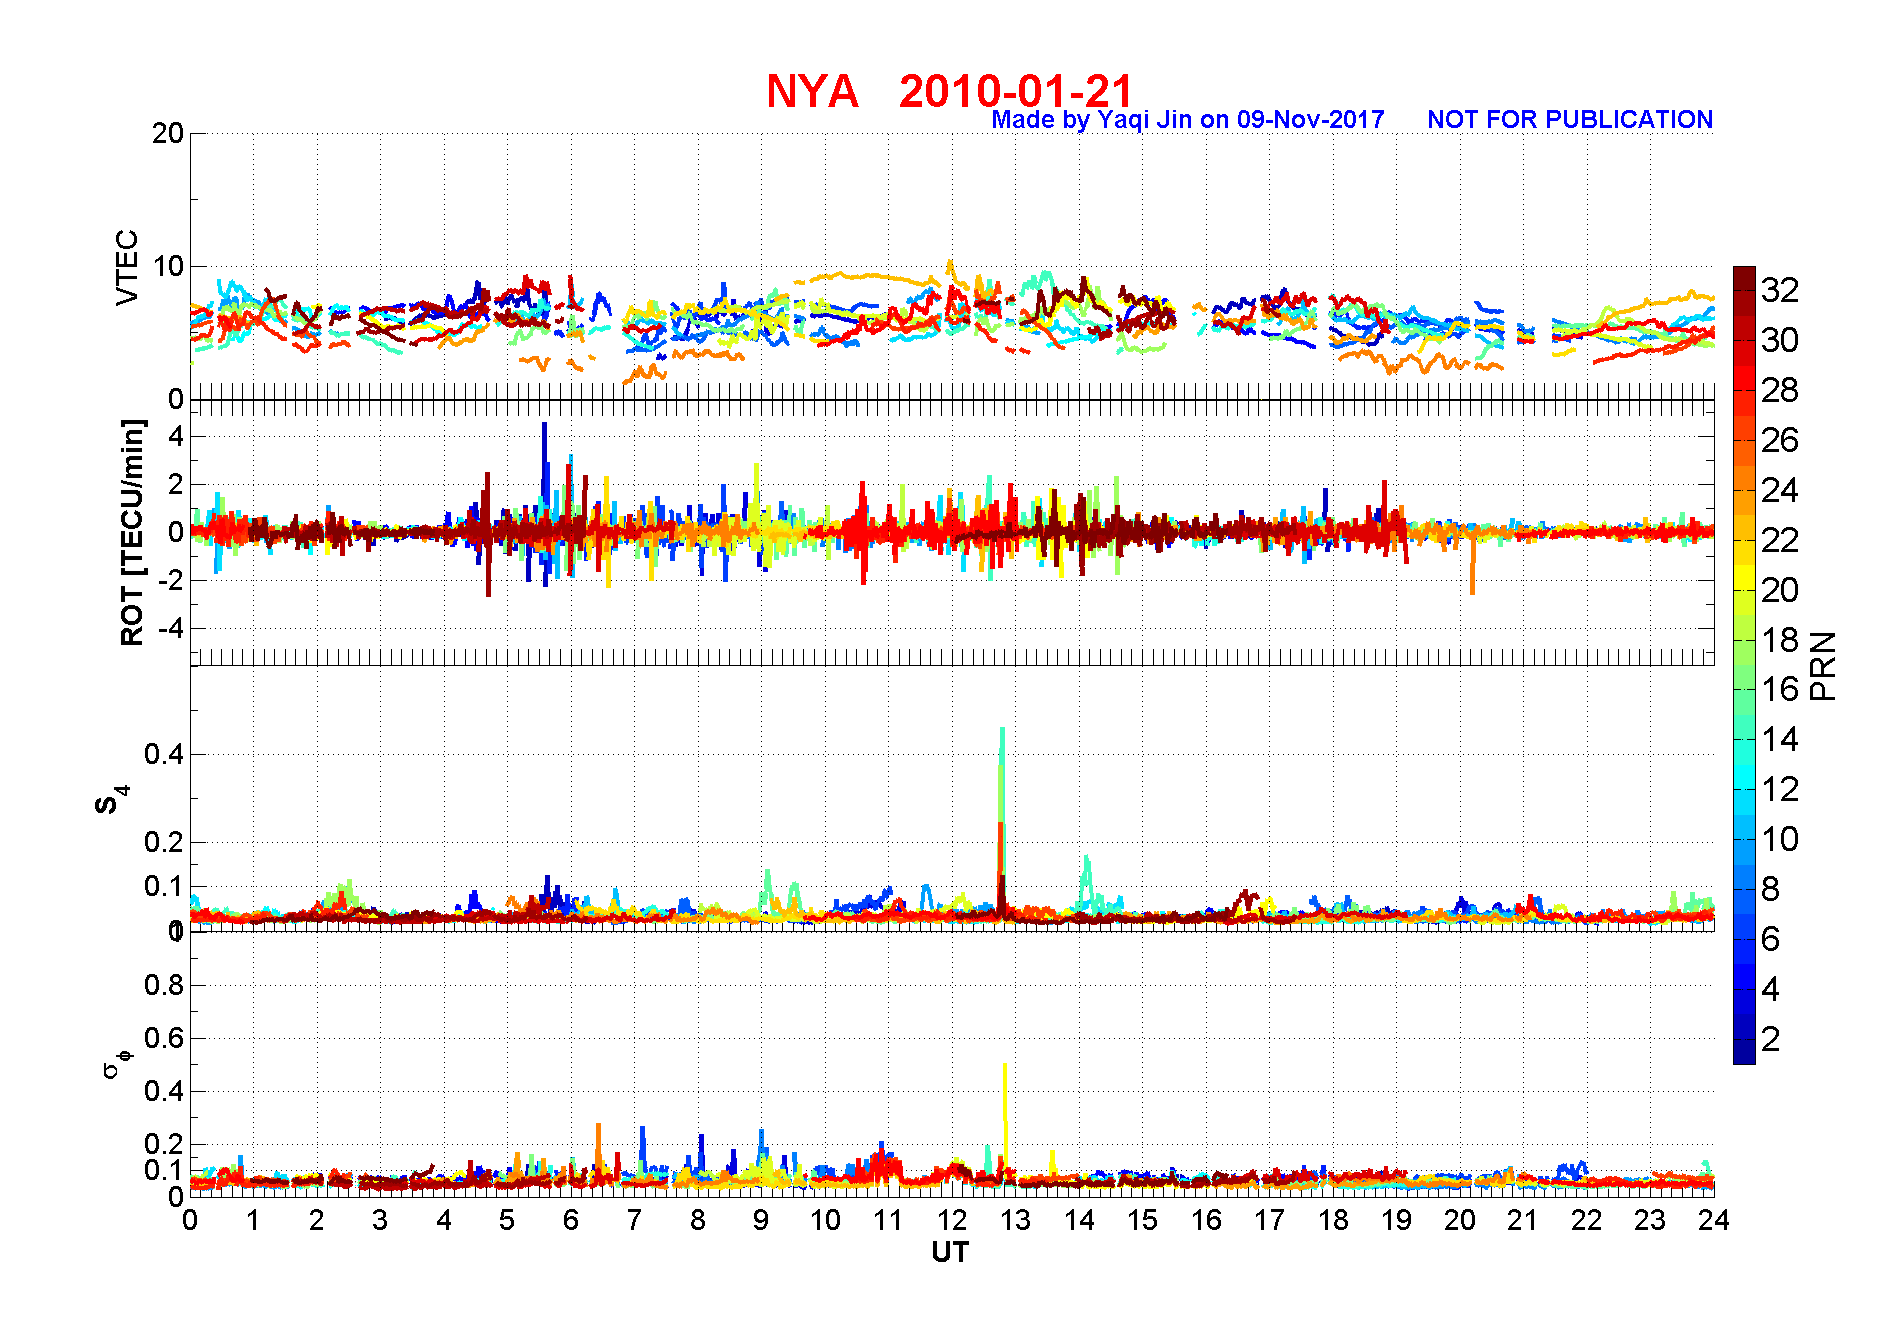Click x-axis tick label 12

pyautogui.click(x=951, y=1220)
